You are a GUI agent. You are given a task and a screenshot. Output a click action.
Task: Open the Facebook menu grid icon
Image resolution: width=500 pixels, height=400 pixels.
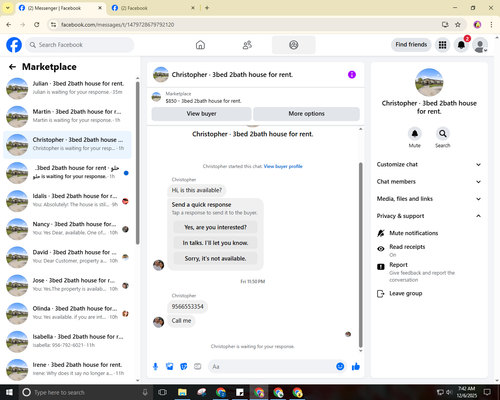click(442, 45)
